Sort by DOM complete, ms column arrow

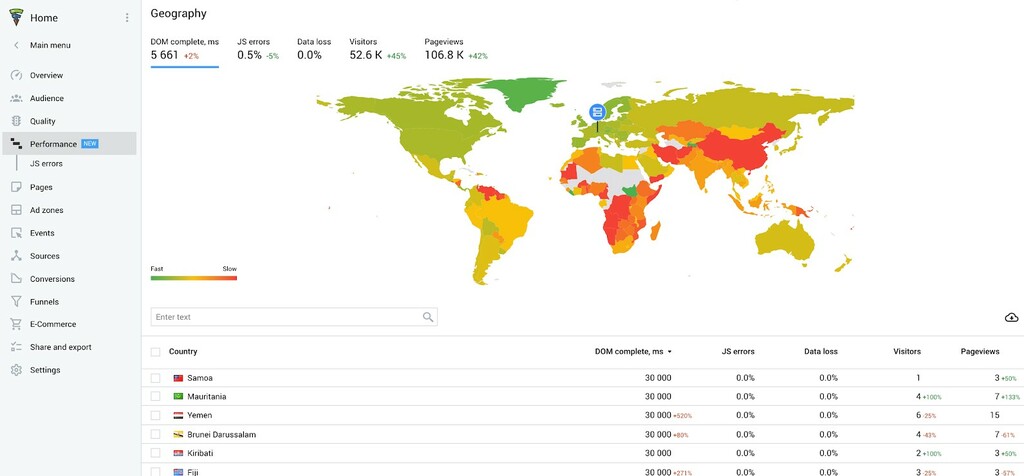point(670,352)
